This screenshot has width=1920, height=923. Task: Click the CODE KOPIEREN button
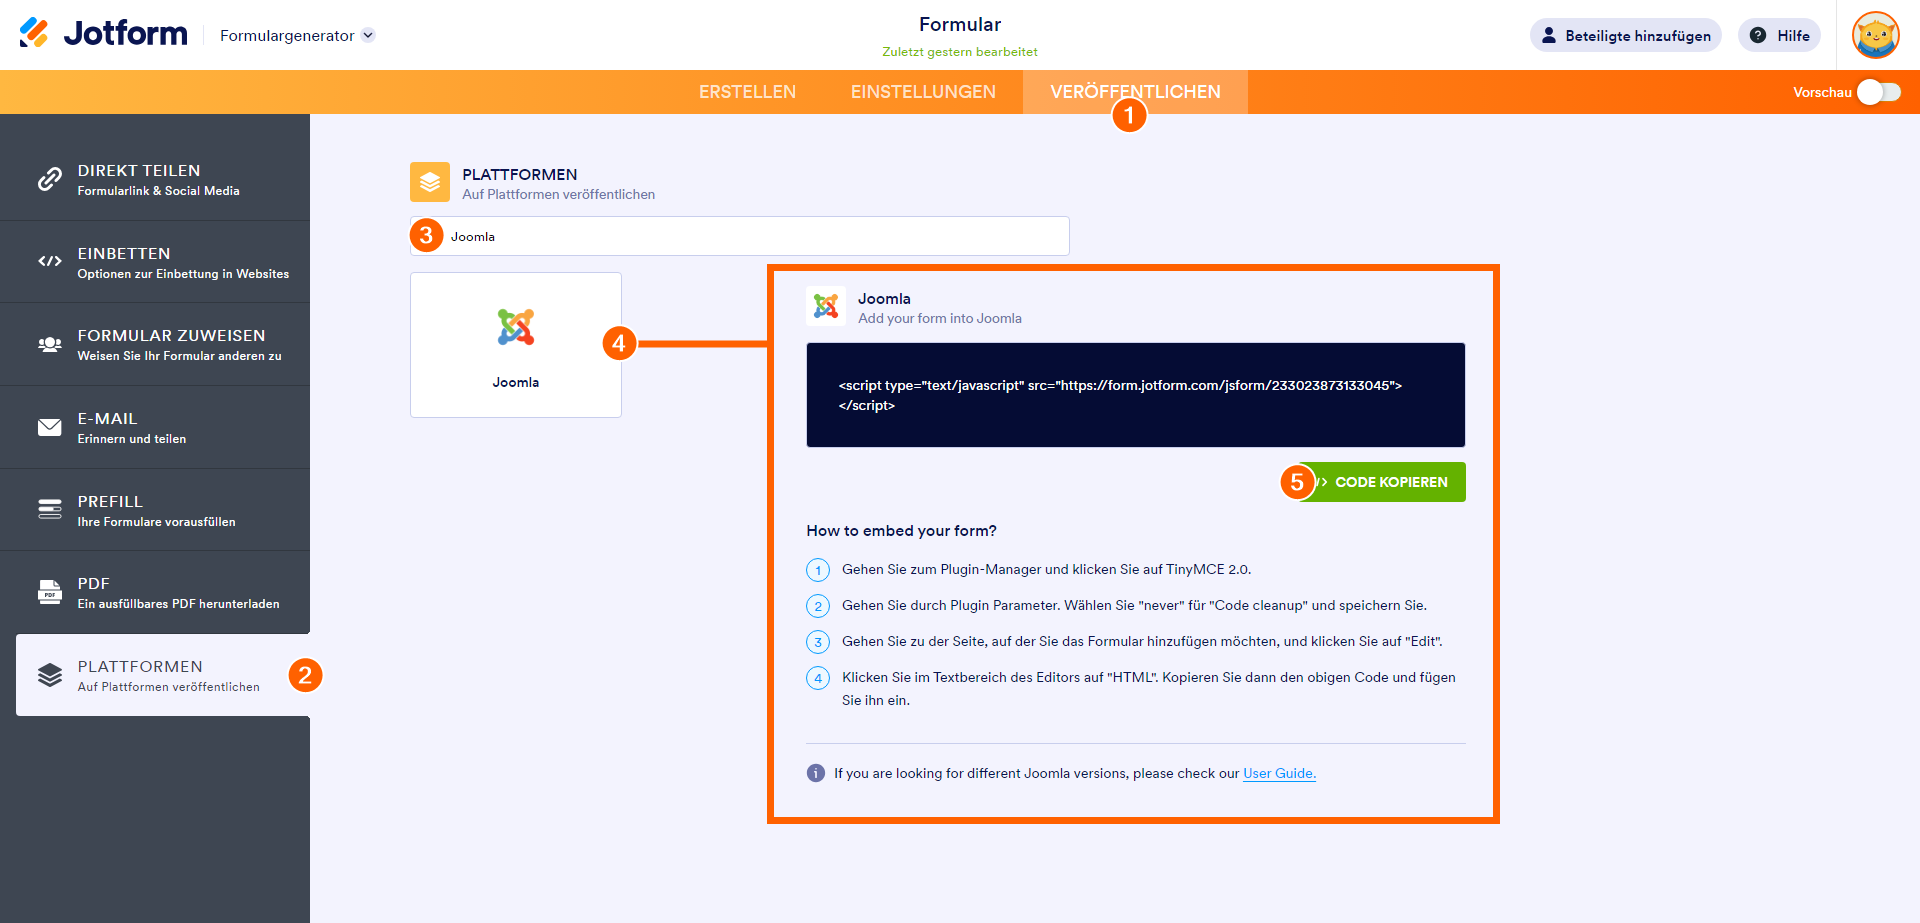coord(1383,482)
